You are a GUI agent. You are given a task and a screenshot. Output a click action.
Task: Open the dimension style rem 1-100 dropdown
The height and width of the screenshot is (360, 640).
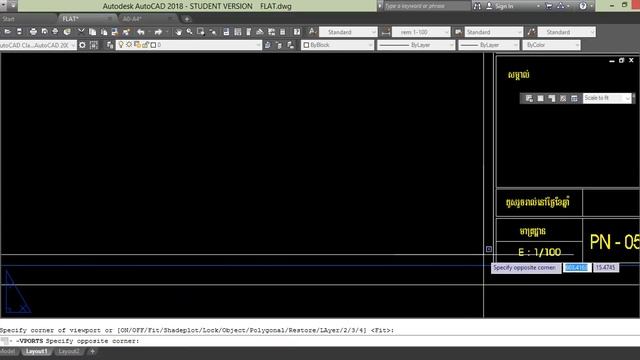coord(421,32)
